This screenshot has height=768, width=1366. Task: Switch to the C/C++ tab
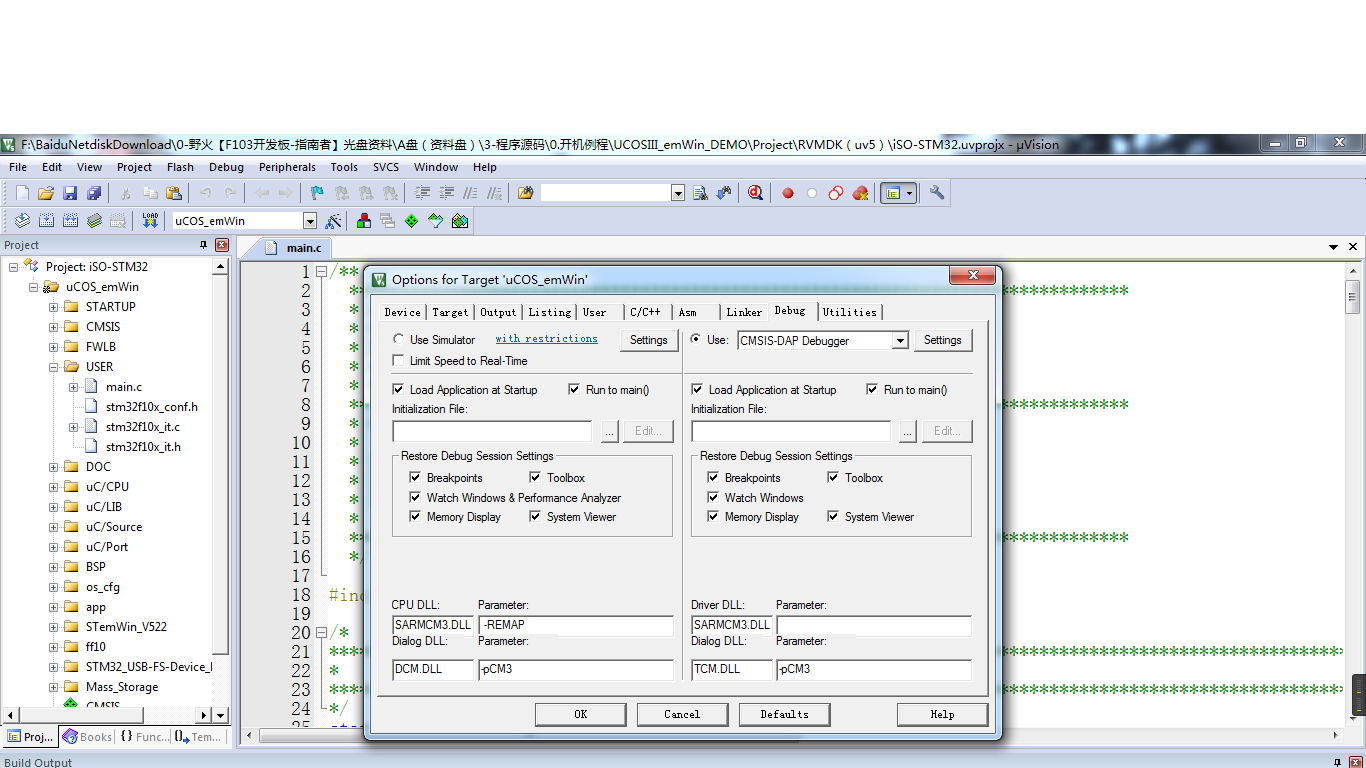(x=645, y=312)
